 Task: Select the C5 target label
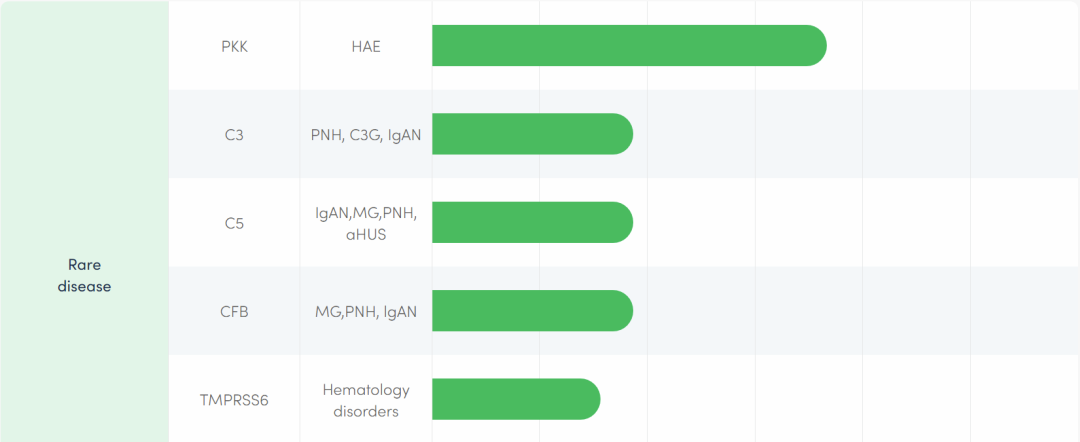click(x=234, y=223)
